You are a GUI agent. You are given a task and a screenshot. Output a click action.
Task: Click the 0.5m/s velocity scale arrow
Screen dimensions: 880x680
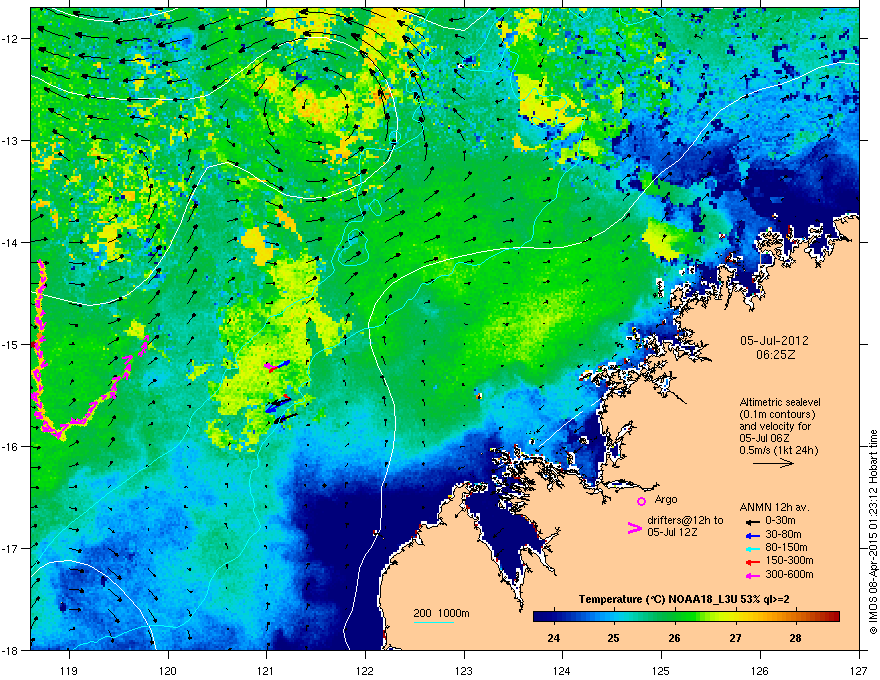click(x=773, y=463)
